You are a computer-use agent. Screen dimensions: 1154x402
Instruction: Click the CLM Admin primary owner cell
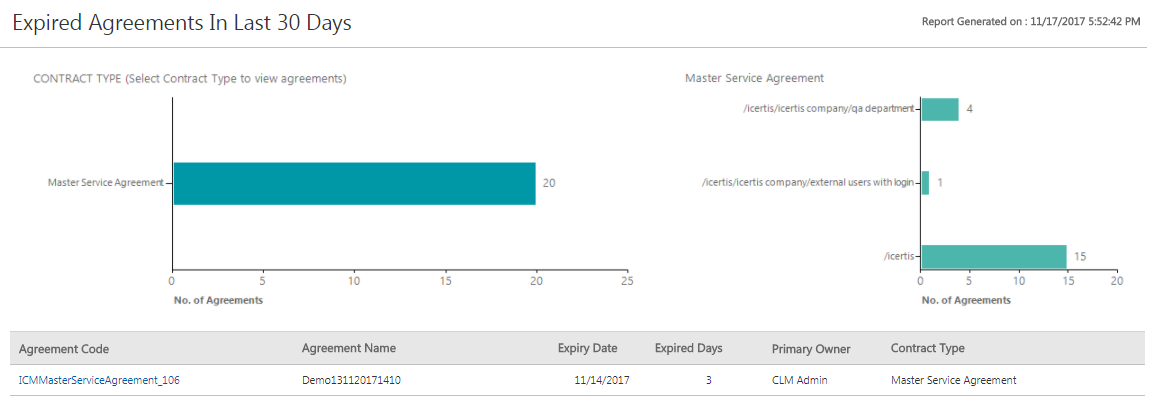click(800, 380)
